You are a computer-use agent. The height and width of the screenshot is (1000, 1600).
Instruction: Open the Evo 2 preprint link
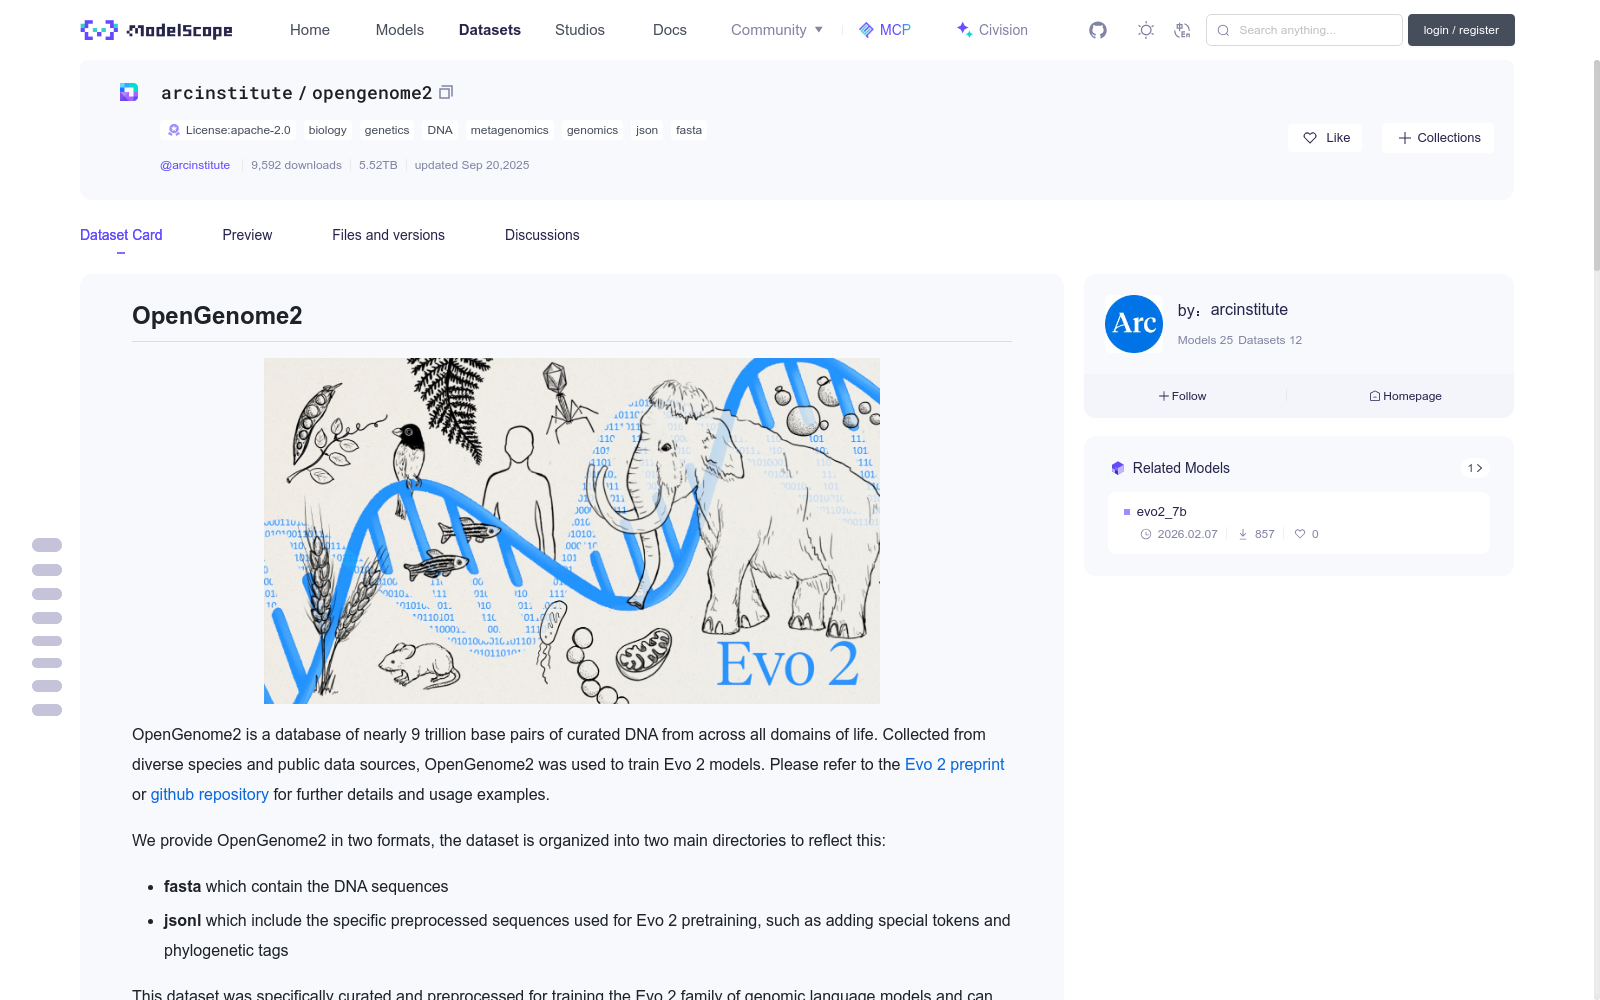click(x=954, y=764)
